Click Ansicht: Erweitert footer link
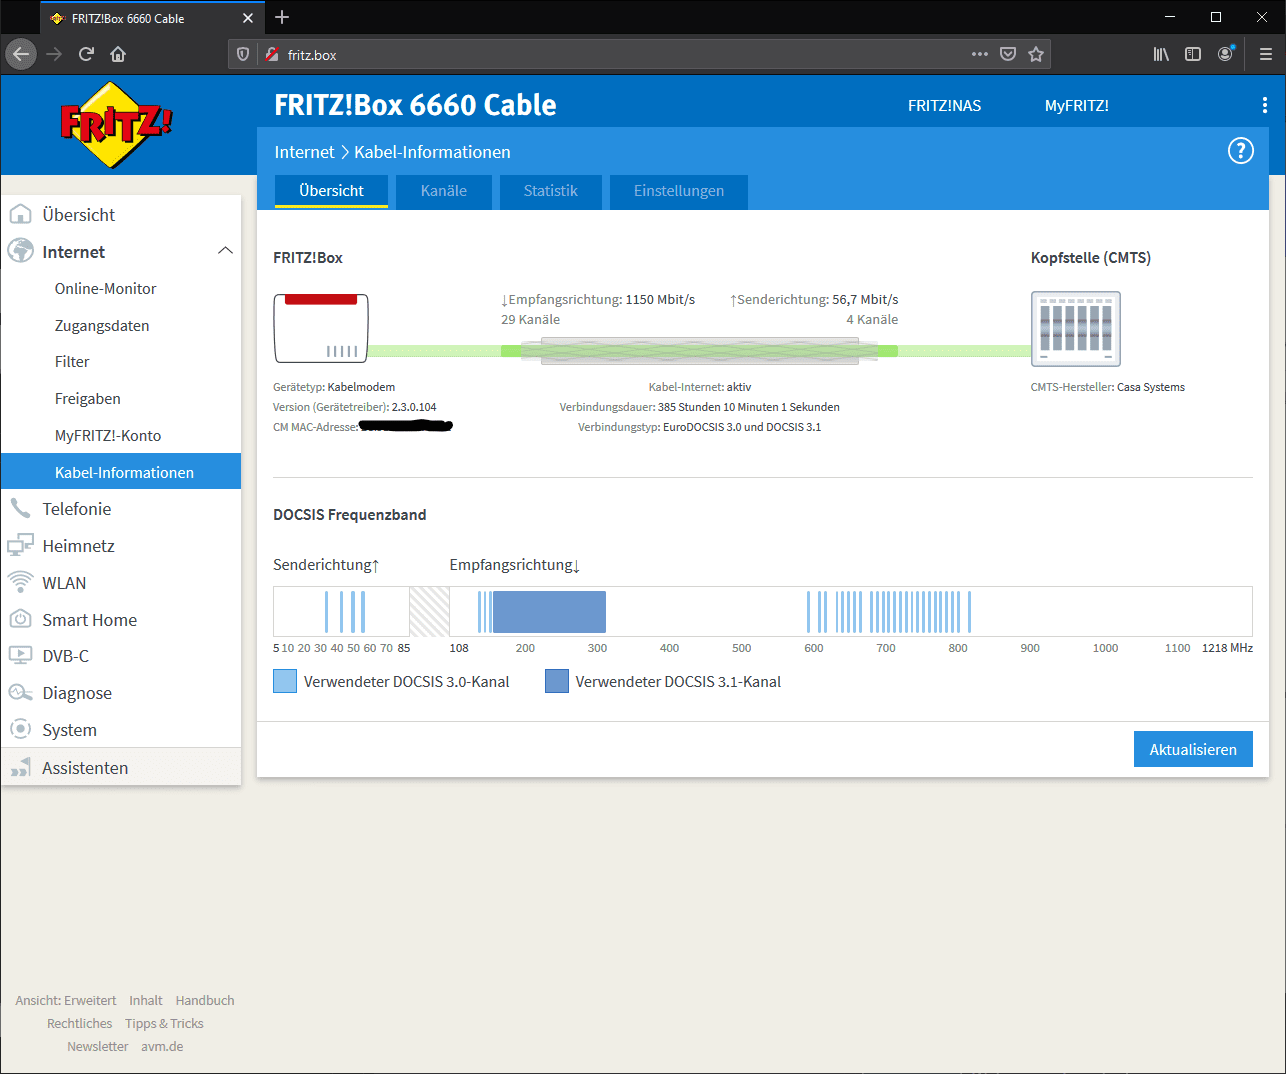Viewport: 1286px width, 1074px height. coord(65,1000)
